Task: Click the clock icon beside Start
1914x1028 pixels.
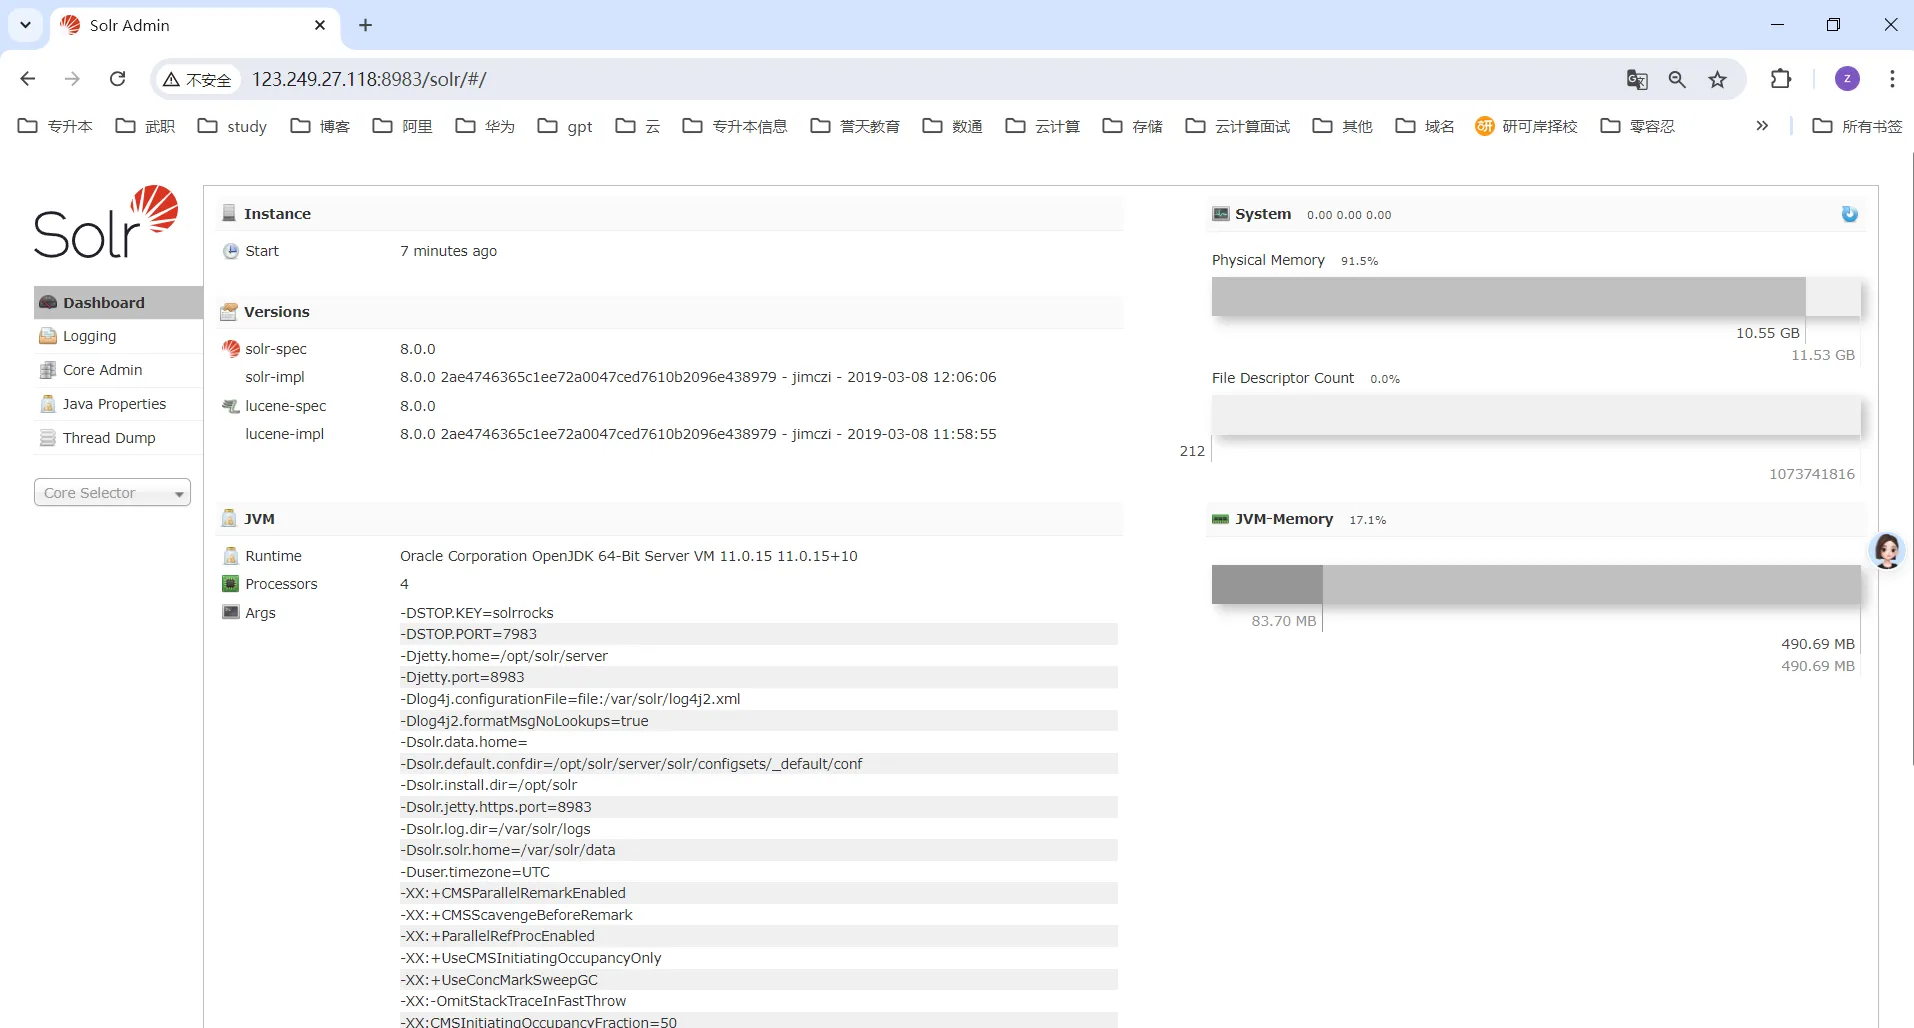Action: pyautogui.click(x=231, y=251)
